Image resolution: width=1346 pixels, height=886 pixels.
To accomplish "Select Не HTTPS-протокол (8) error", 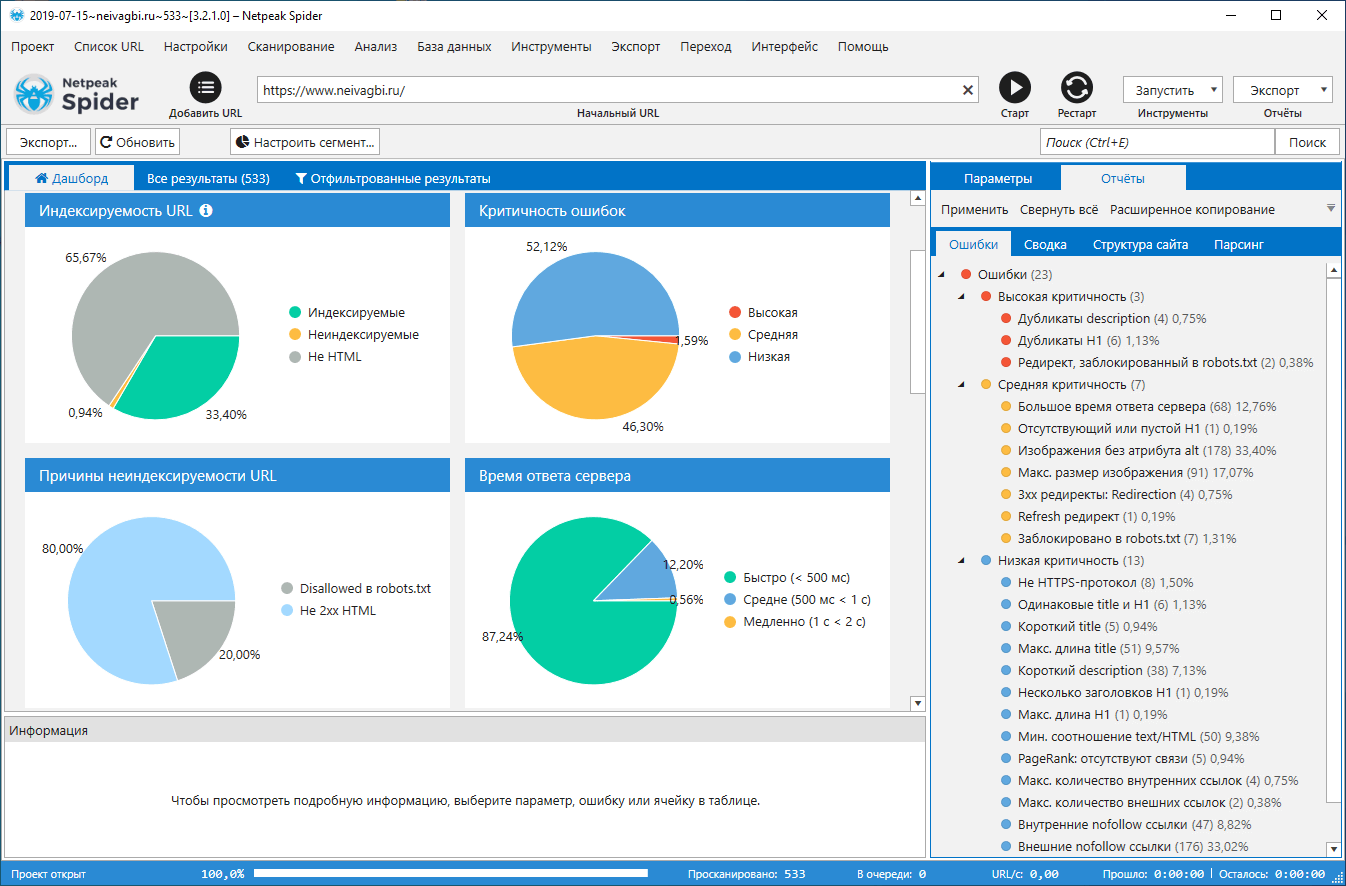I will coord(1097,583).
